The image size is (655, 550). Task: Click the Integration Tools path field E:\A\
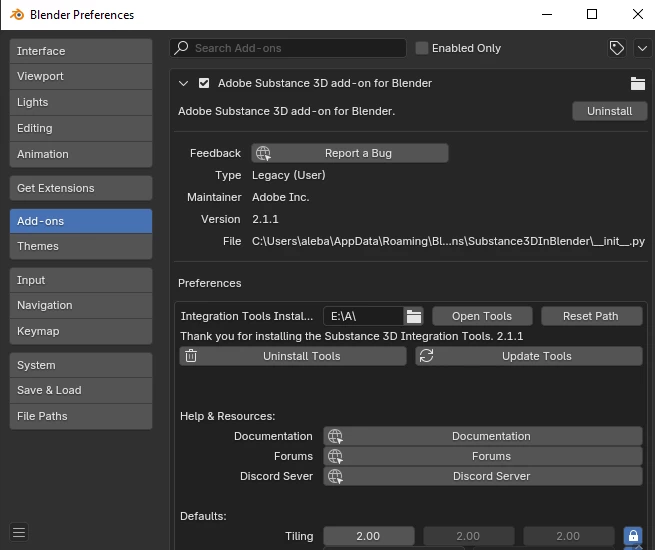pos(363,316)
